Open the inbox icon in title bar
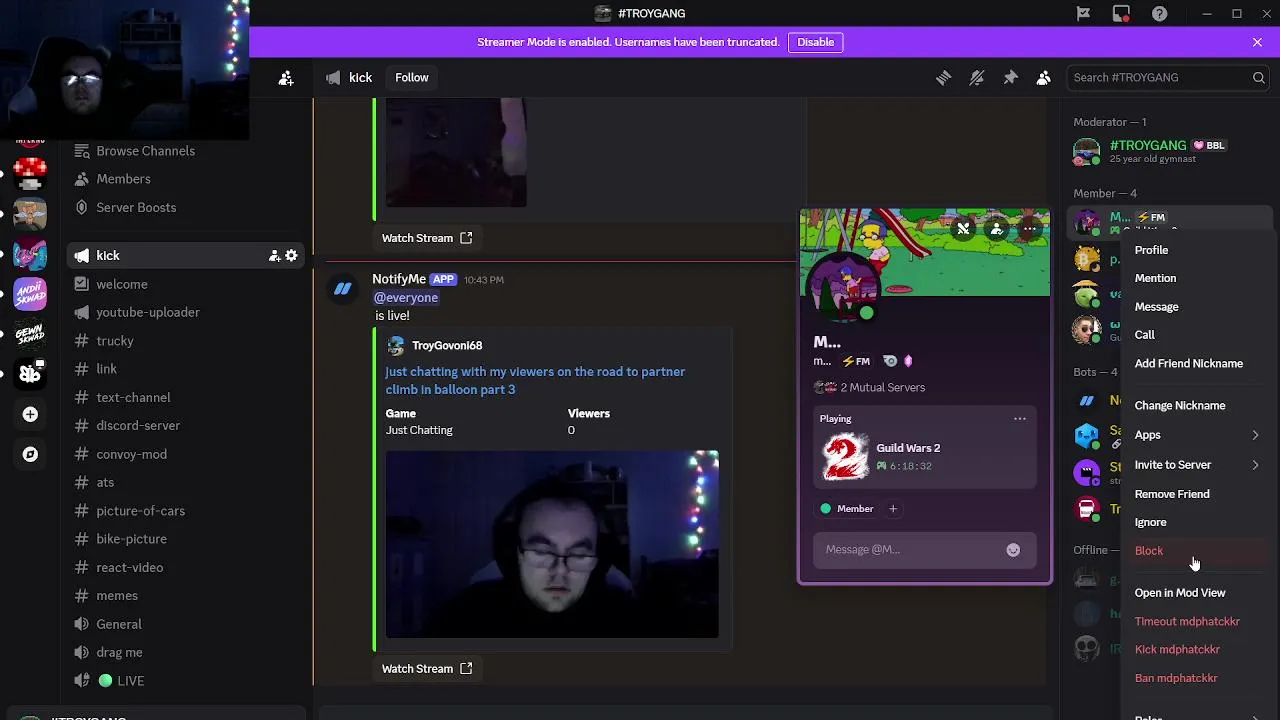The image size is (1280, 720). [x=1121, y=13]
